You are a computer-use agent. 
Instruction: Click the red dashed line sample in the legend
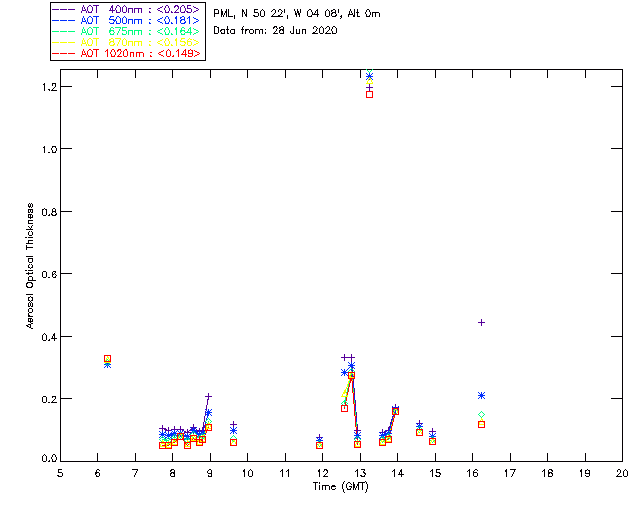[x=64, y=53]
